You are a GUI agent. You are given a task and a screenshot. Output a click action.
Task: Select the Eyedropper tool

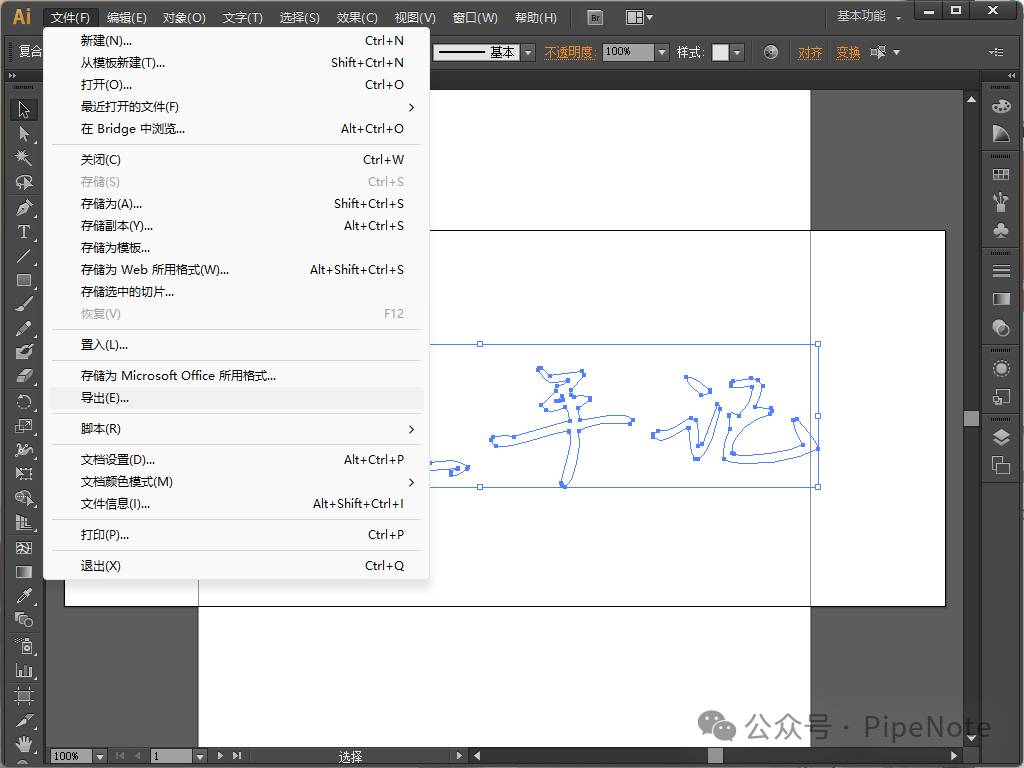24,596
